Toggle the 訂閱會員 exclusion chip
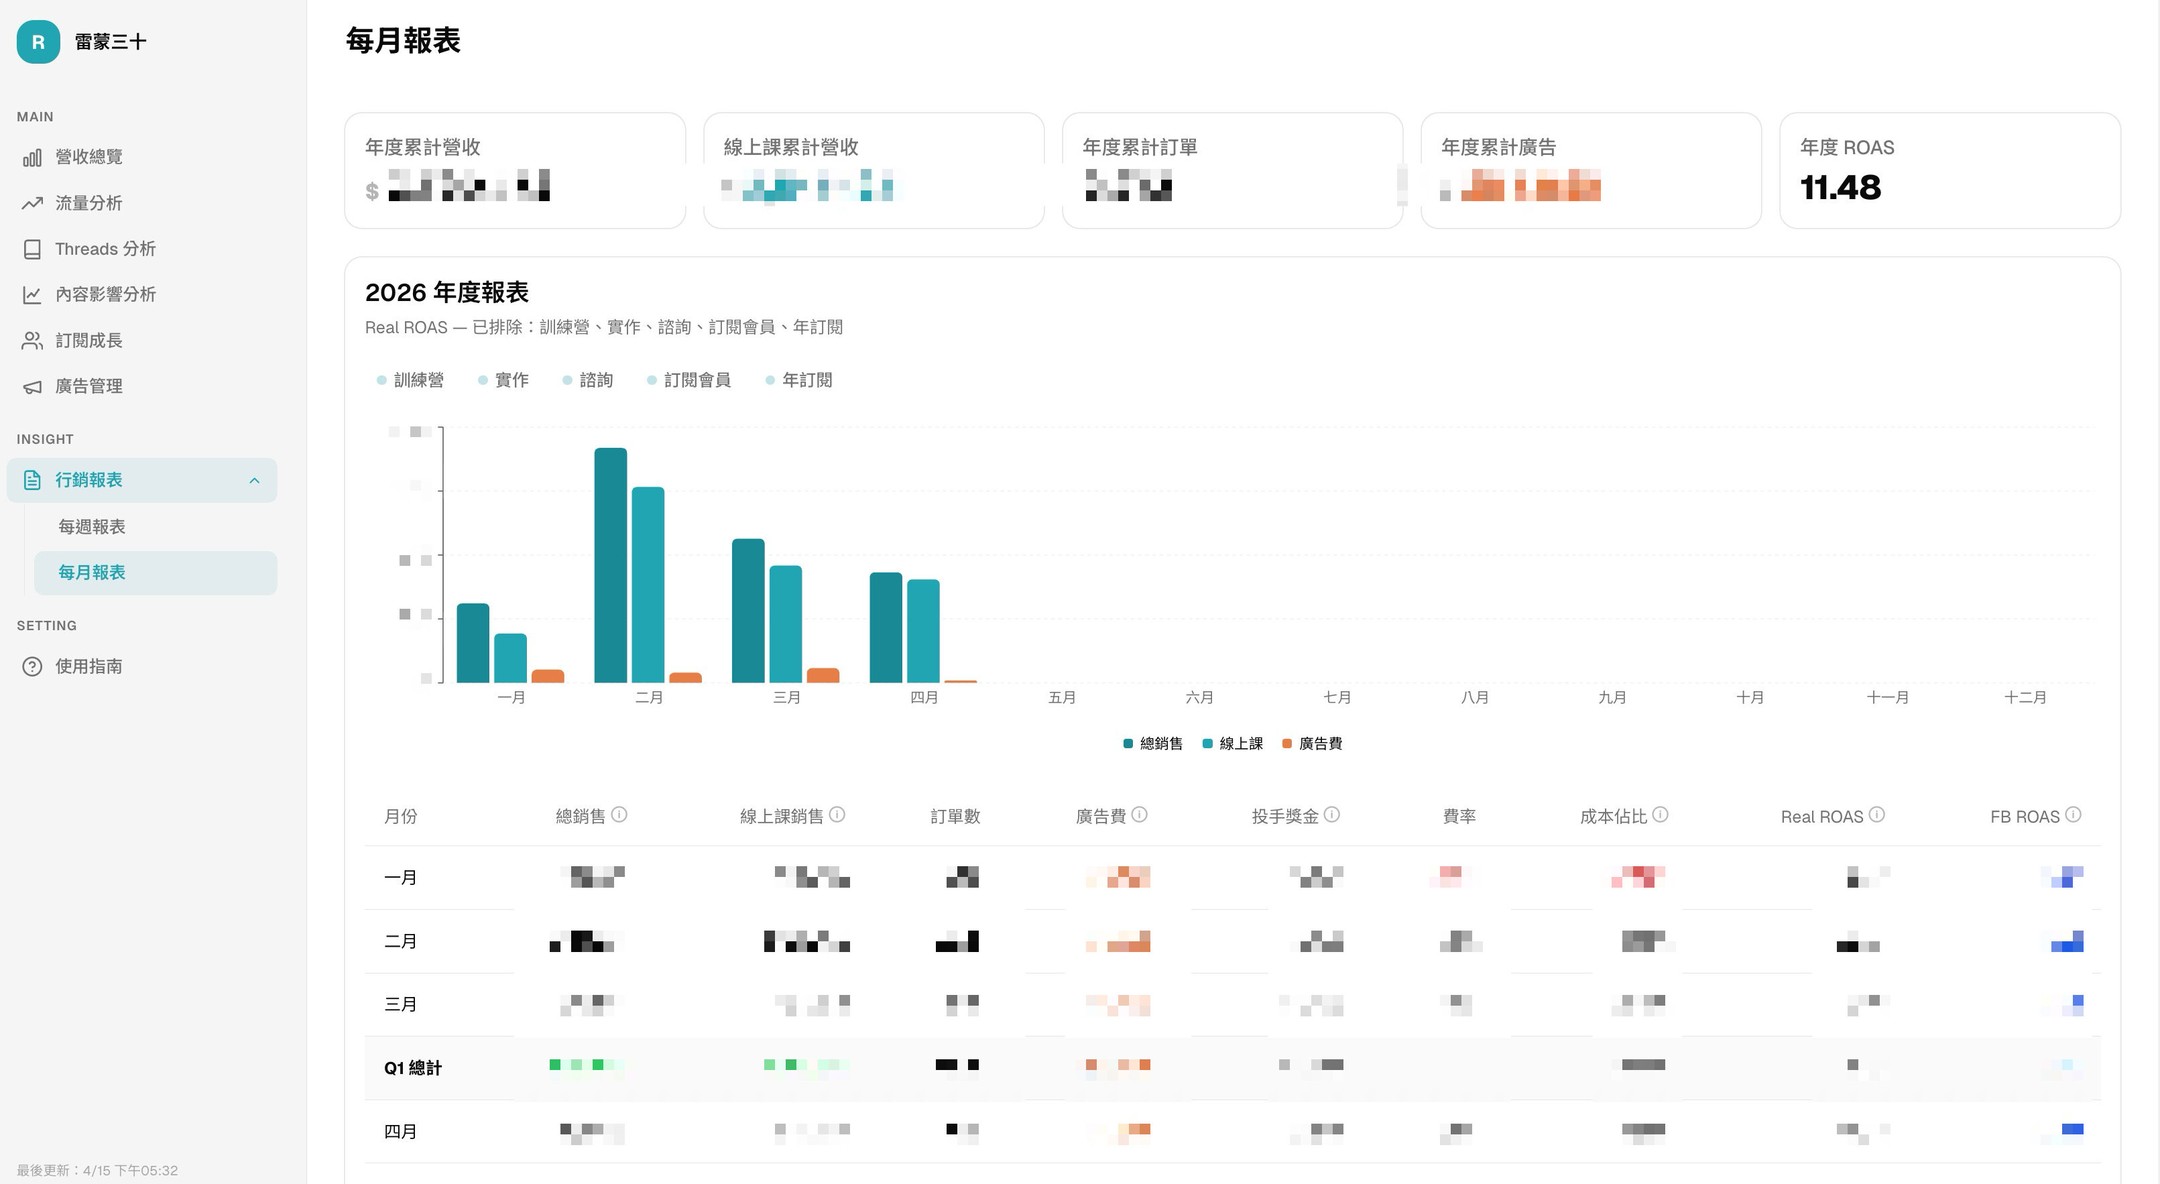 point(689,380)
